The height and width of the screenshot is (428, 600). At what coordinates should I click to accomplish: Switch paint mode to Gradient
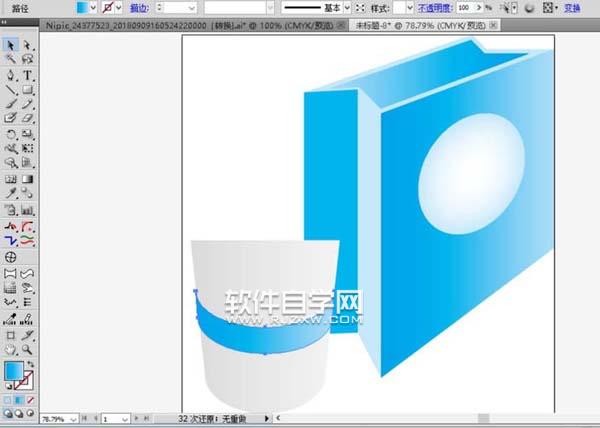pyautogui.click(x=19, y=400)
